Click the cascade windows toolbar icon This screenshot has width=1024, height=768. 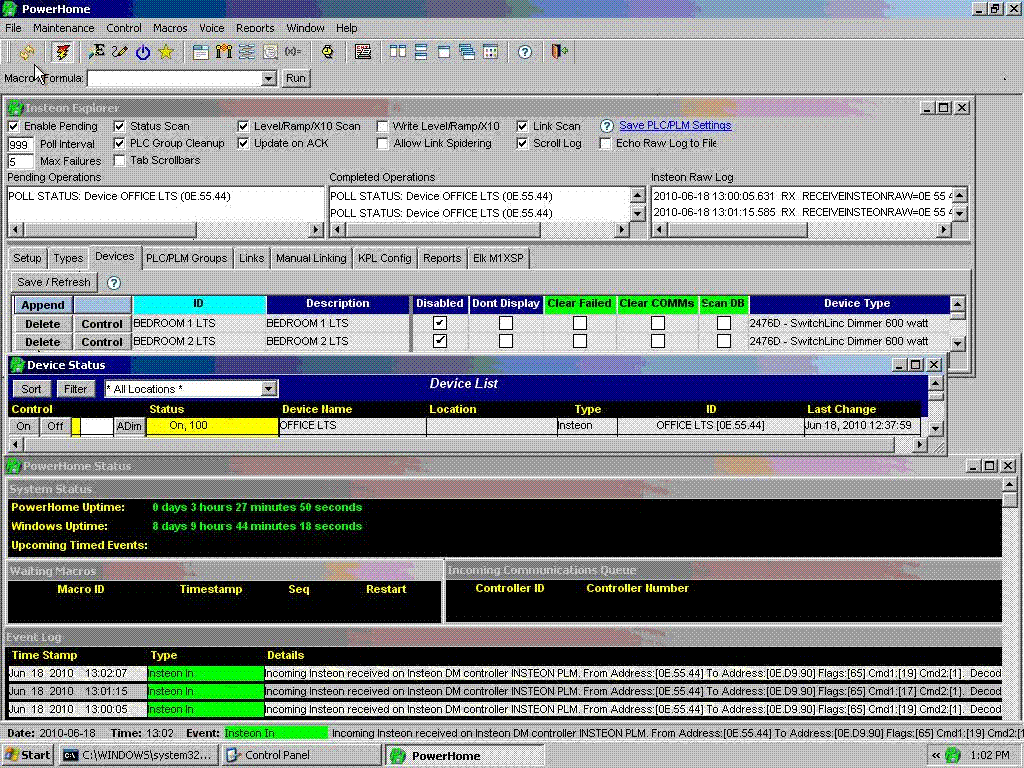point(467,52)
